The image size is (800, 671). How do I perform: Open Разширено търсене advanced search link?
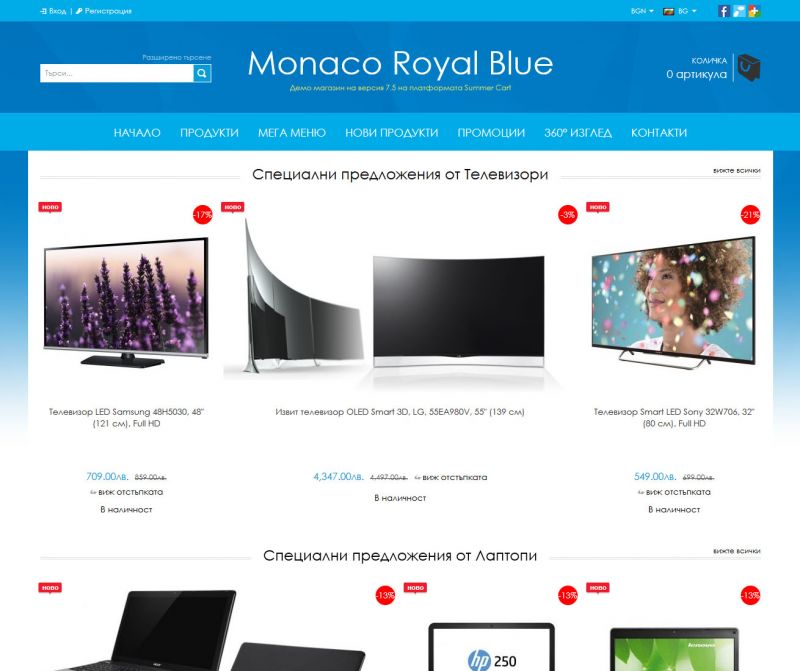click(x=177, y=58)
